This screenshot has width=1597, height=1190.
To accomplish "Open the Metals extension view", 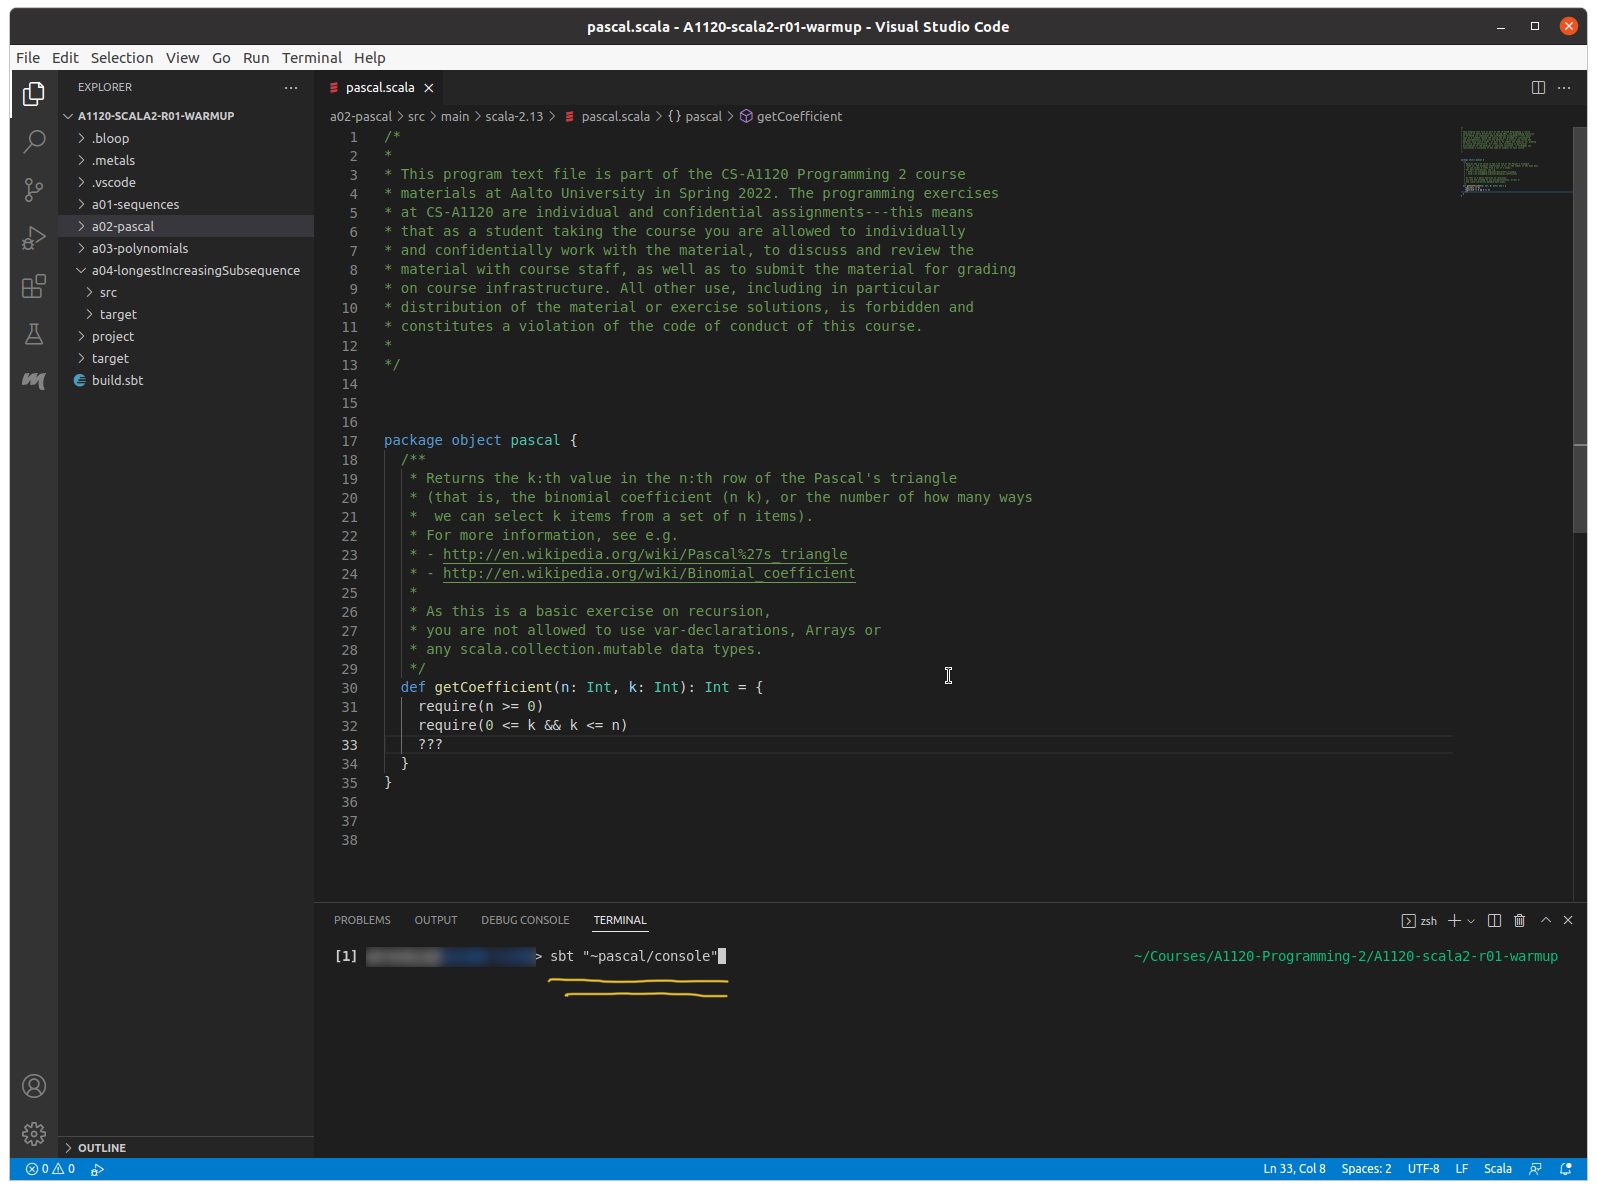I will click(x=34, y=381).
